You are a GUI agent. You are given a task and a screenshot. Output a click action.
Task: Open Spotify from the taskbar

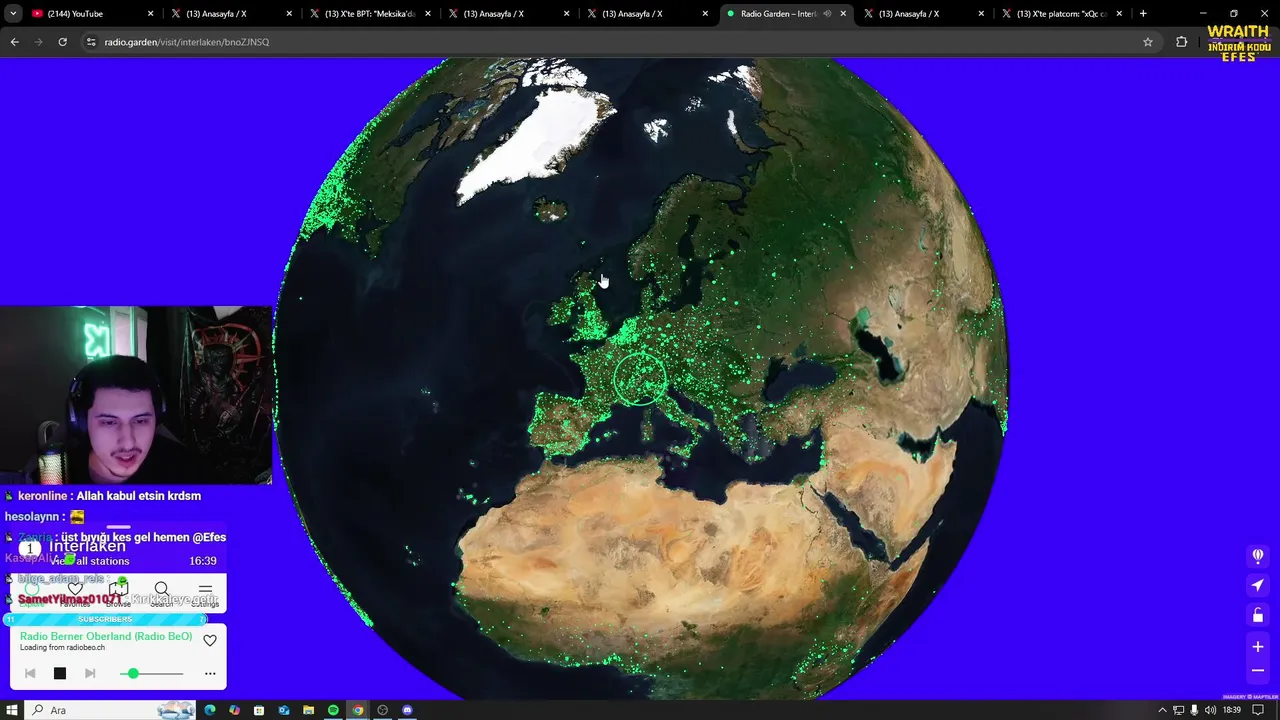[333, 710]
